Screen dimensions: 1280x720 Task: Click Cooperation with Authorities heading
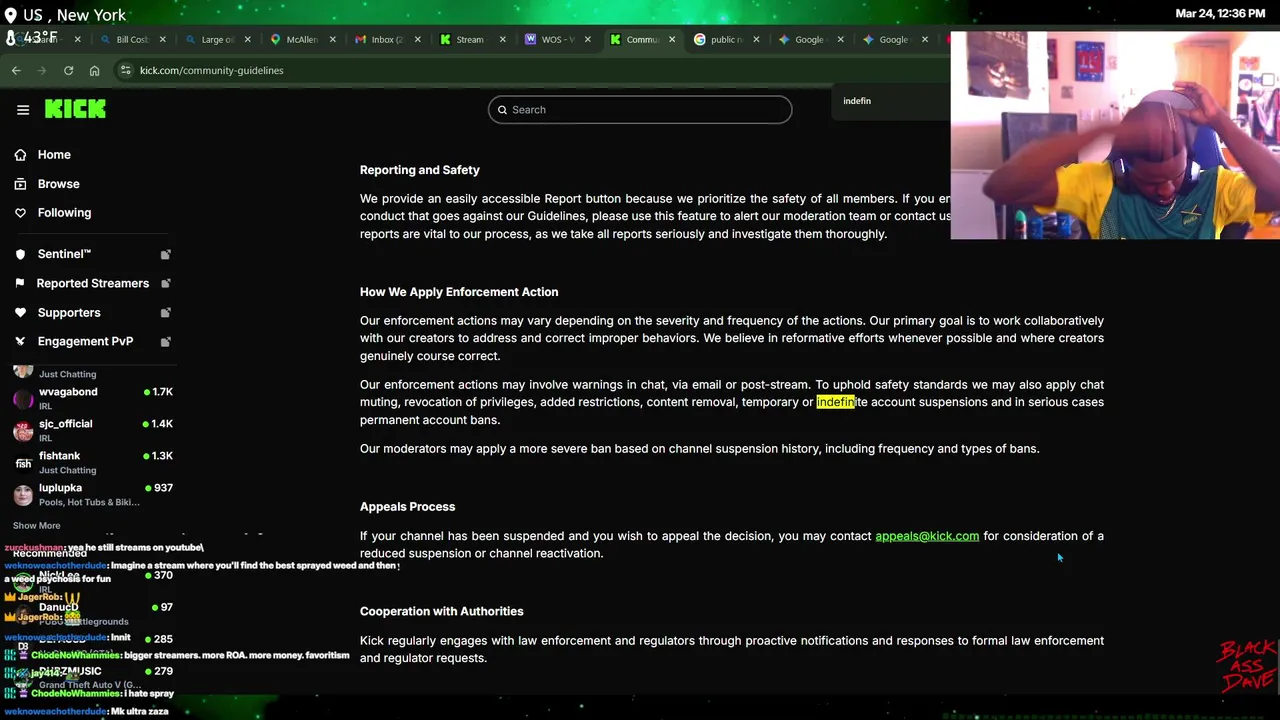coord(441,611)
